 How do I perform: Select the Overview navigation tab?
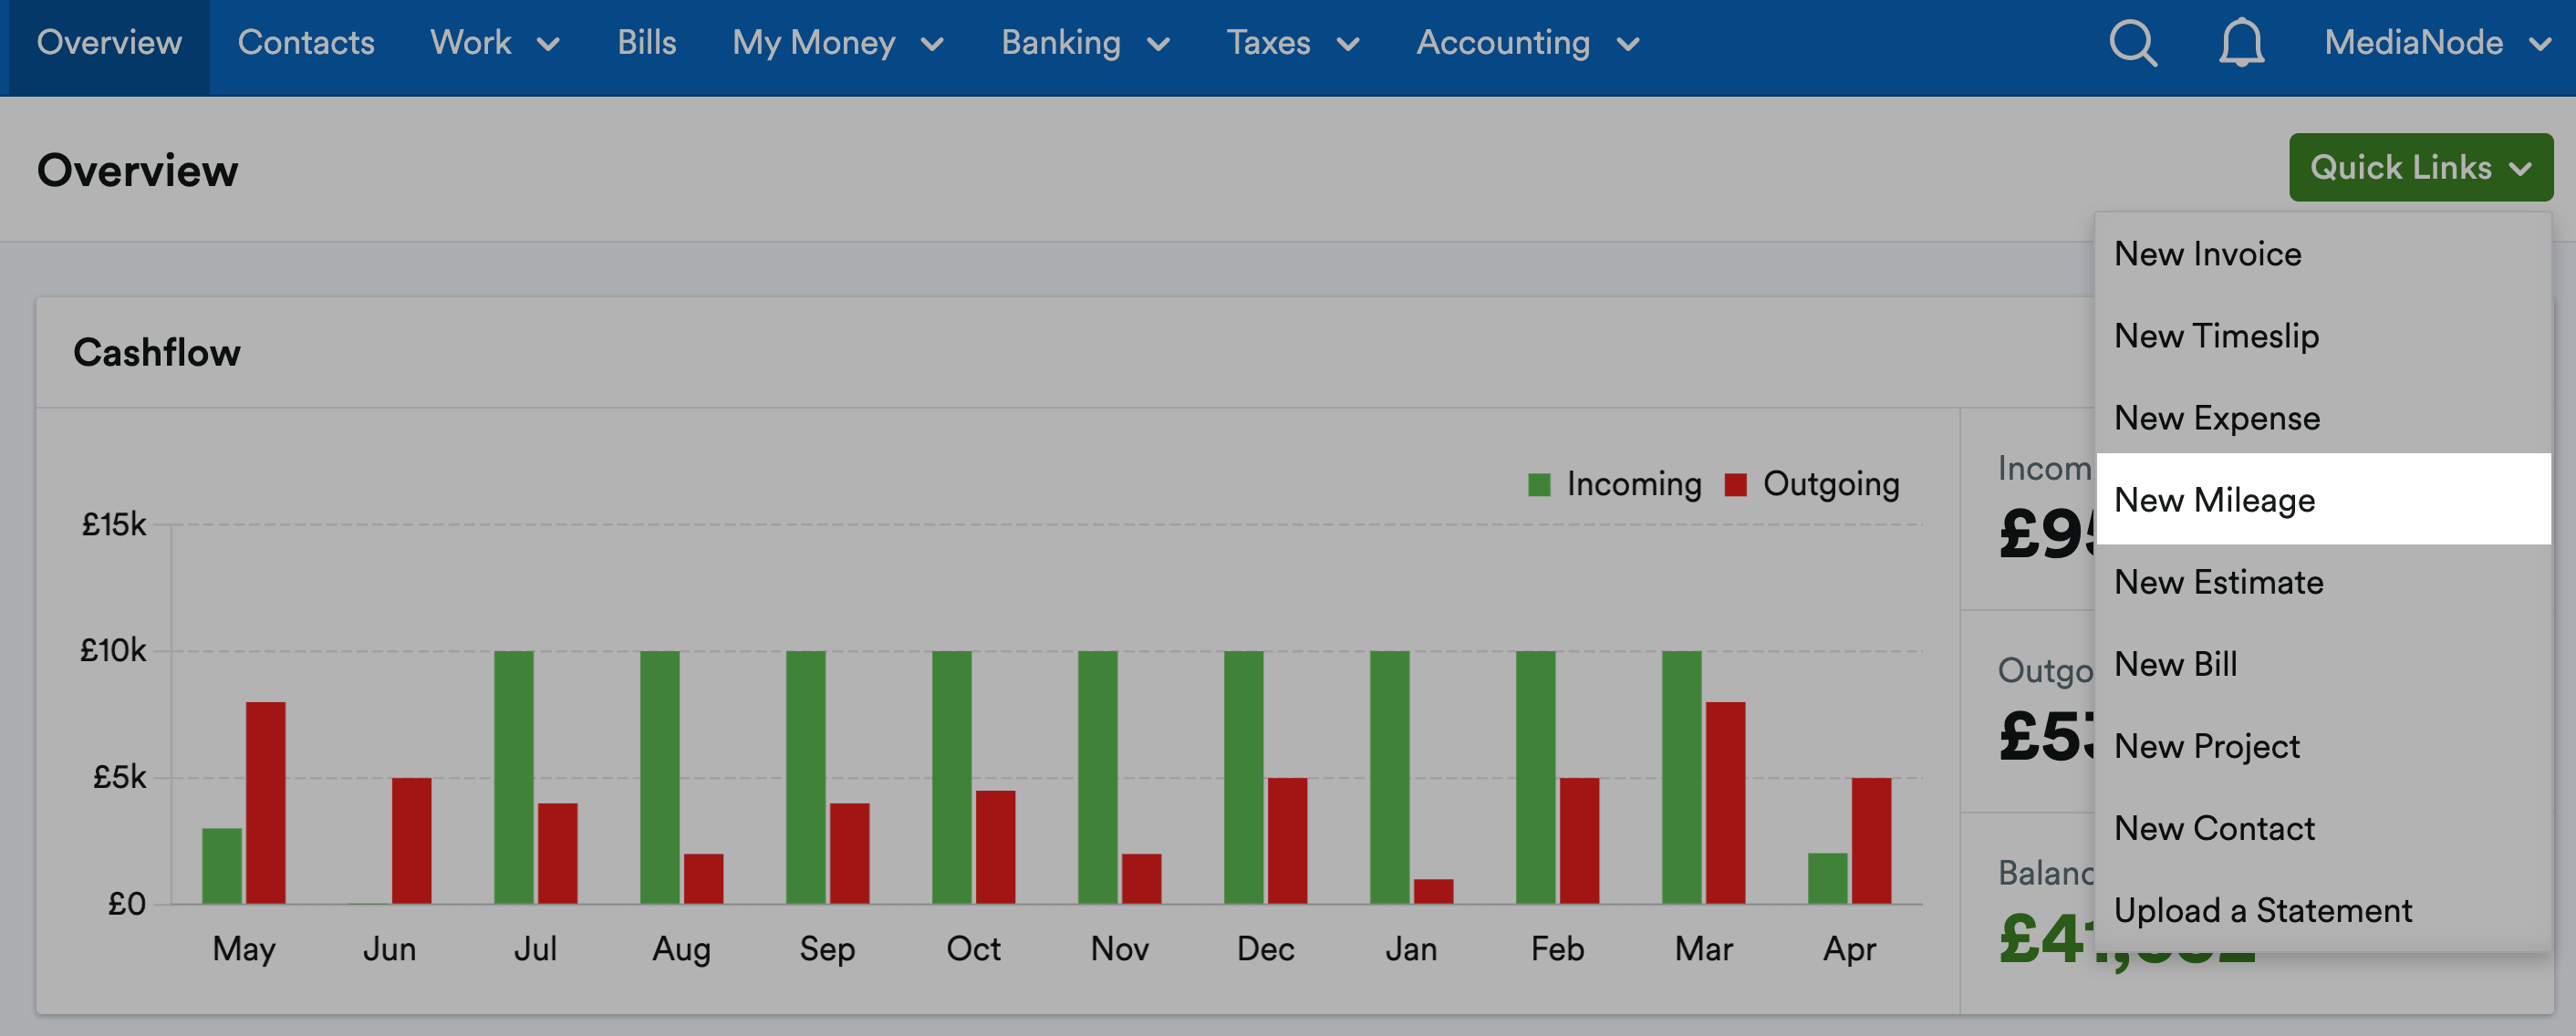point(109,44)
